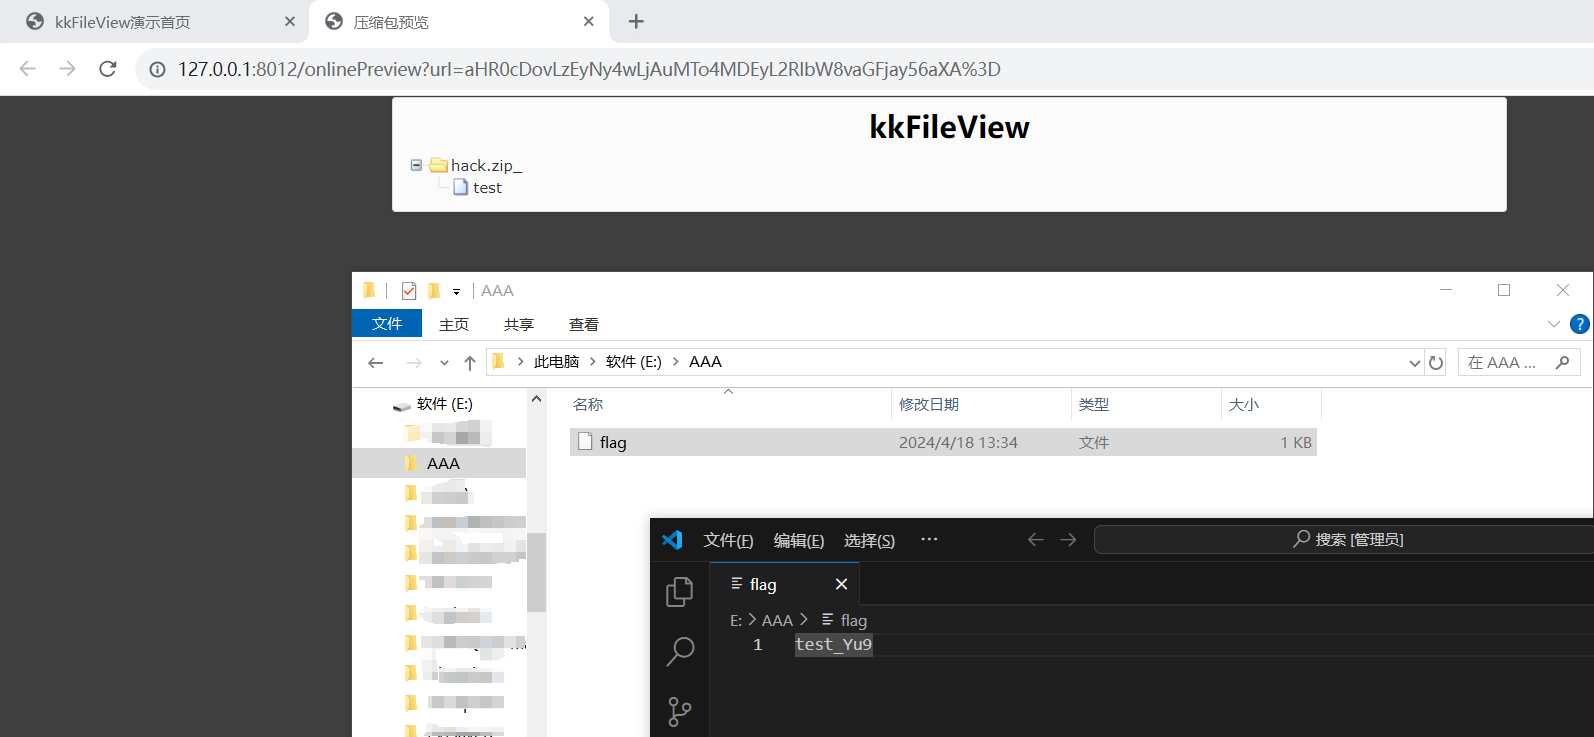Open the 共享 ribbon tab
1594x737 pixels.
coord(519,325)
